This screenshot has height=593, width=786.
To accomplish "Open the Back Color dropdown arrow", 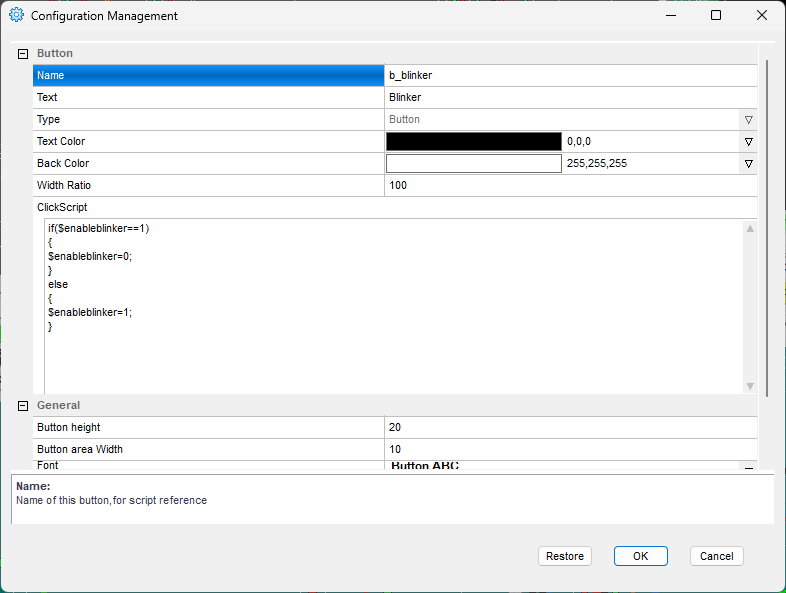I will coord(748,164).
